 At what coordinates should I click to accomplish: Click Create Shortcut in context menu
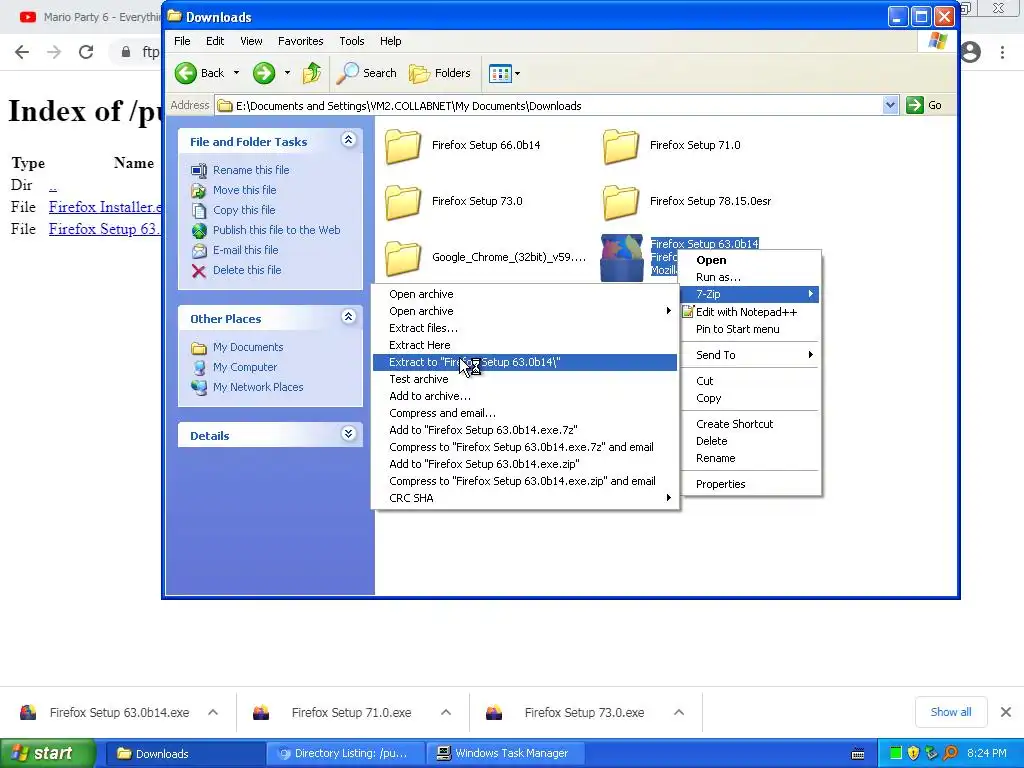coord(750,424)
